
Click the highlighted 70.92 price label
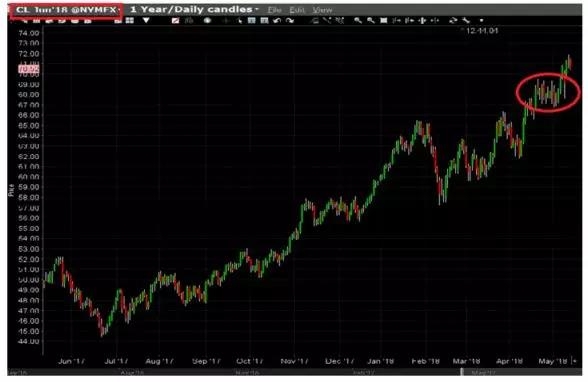28,69
